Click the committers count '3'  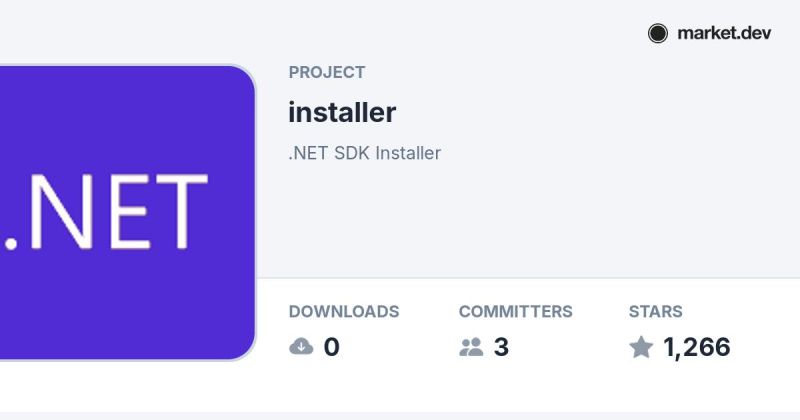(501, 347)
